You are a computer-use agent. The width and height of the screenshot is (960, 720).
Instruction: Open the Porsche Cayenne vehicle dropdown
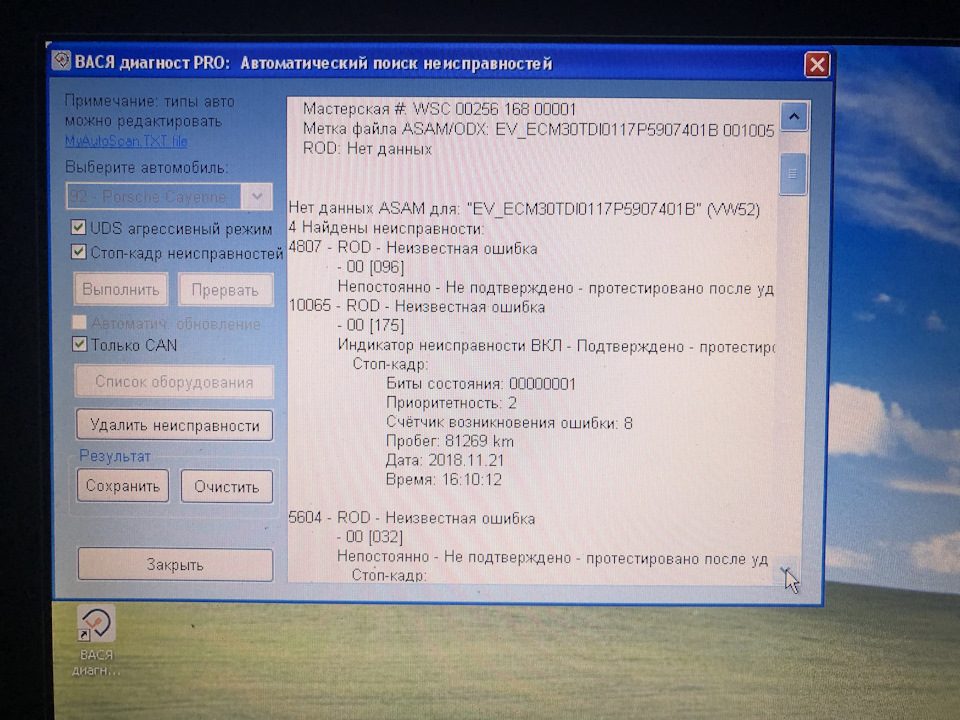point(257,197)
